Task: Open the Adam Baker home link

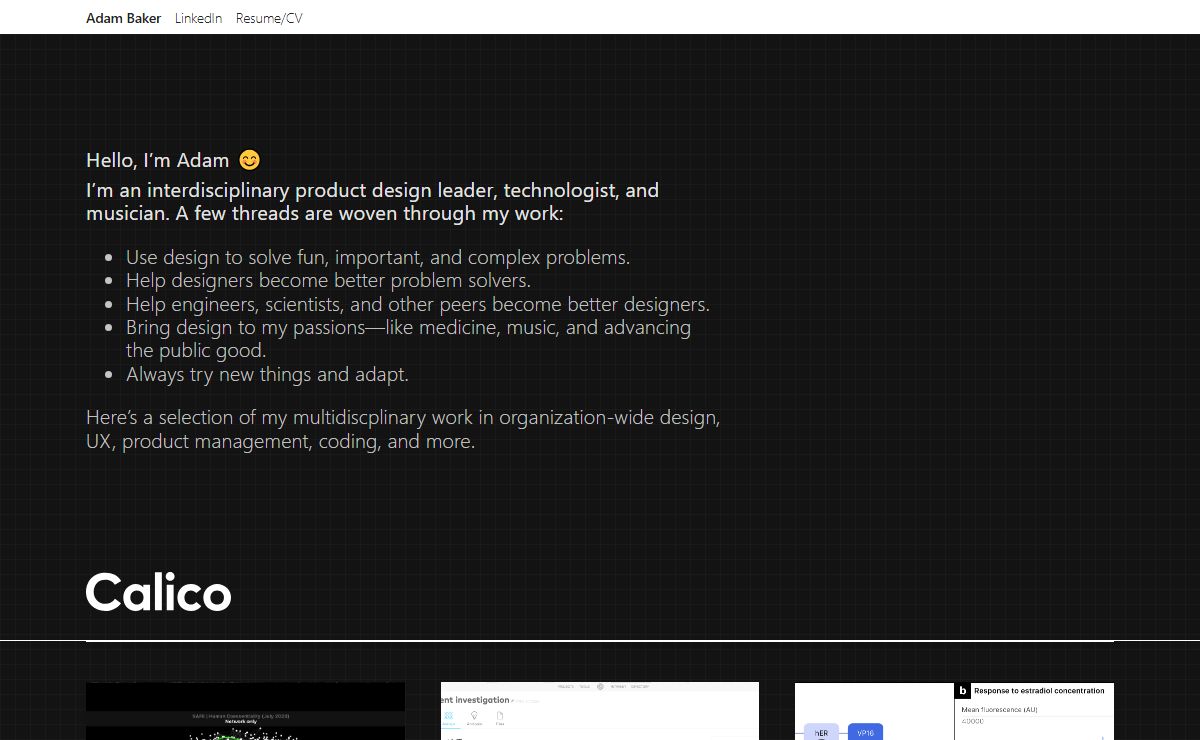Action: pyautogui.click(x=123, y=18)
